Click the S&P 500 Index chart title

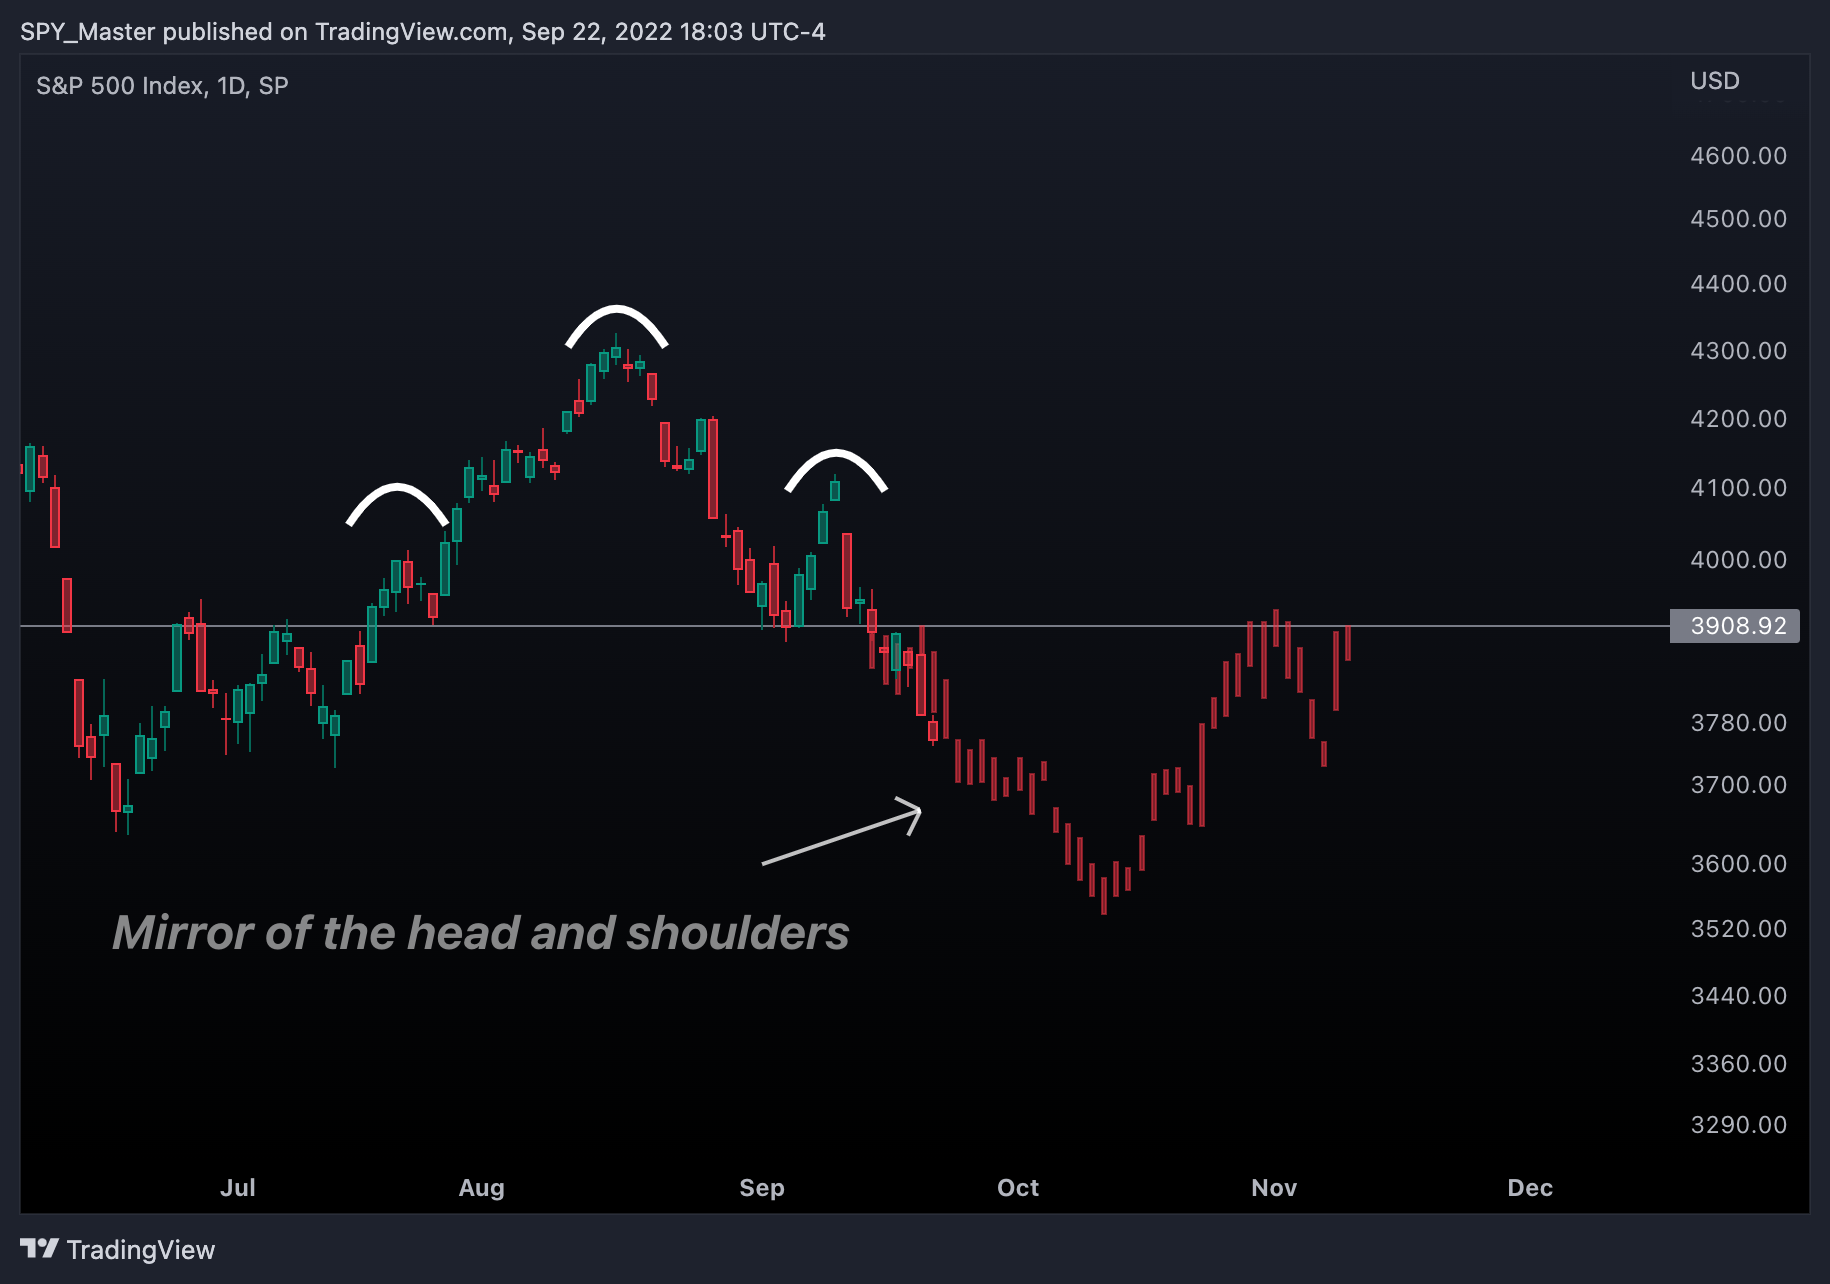coord(162,86)
